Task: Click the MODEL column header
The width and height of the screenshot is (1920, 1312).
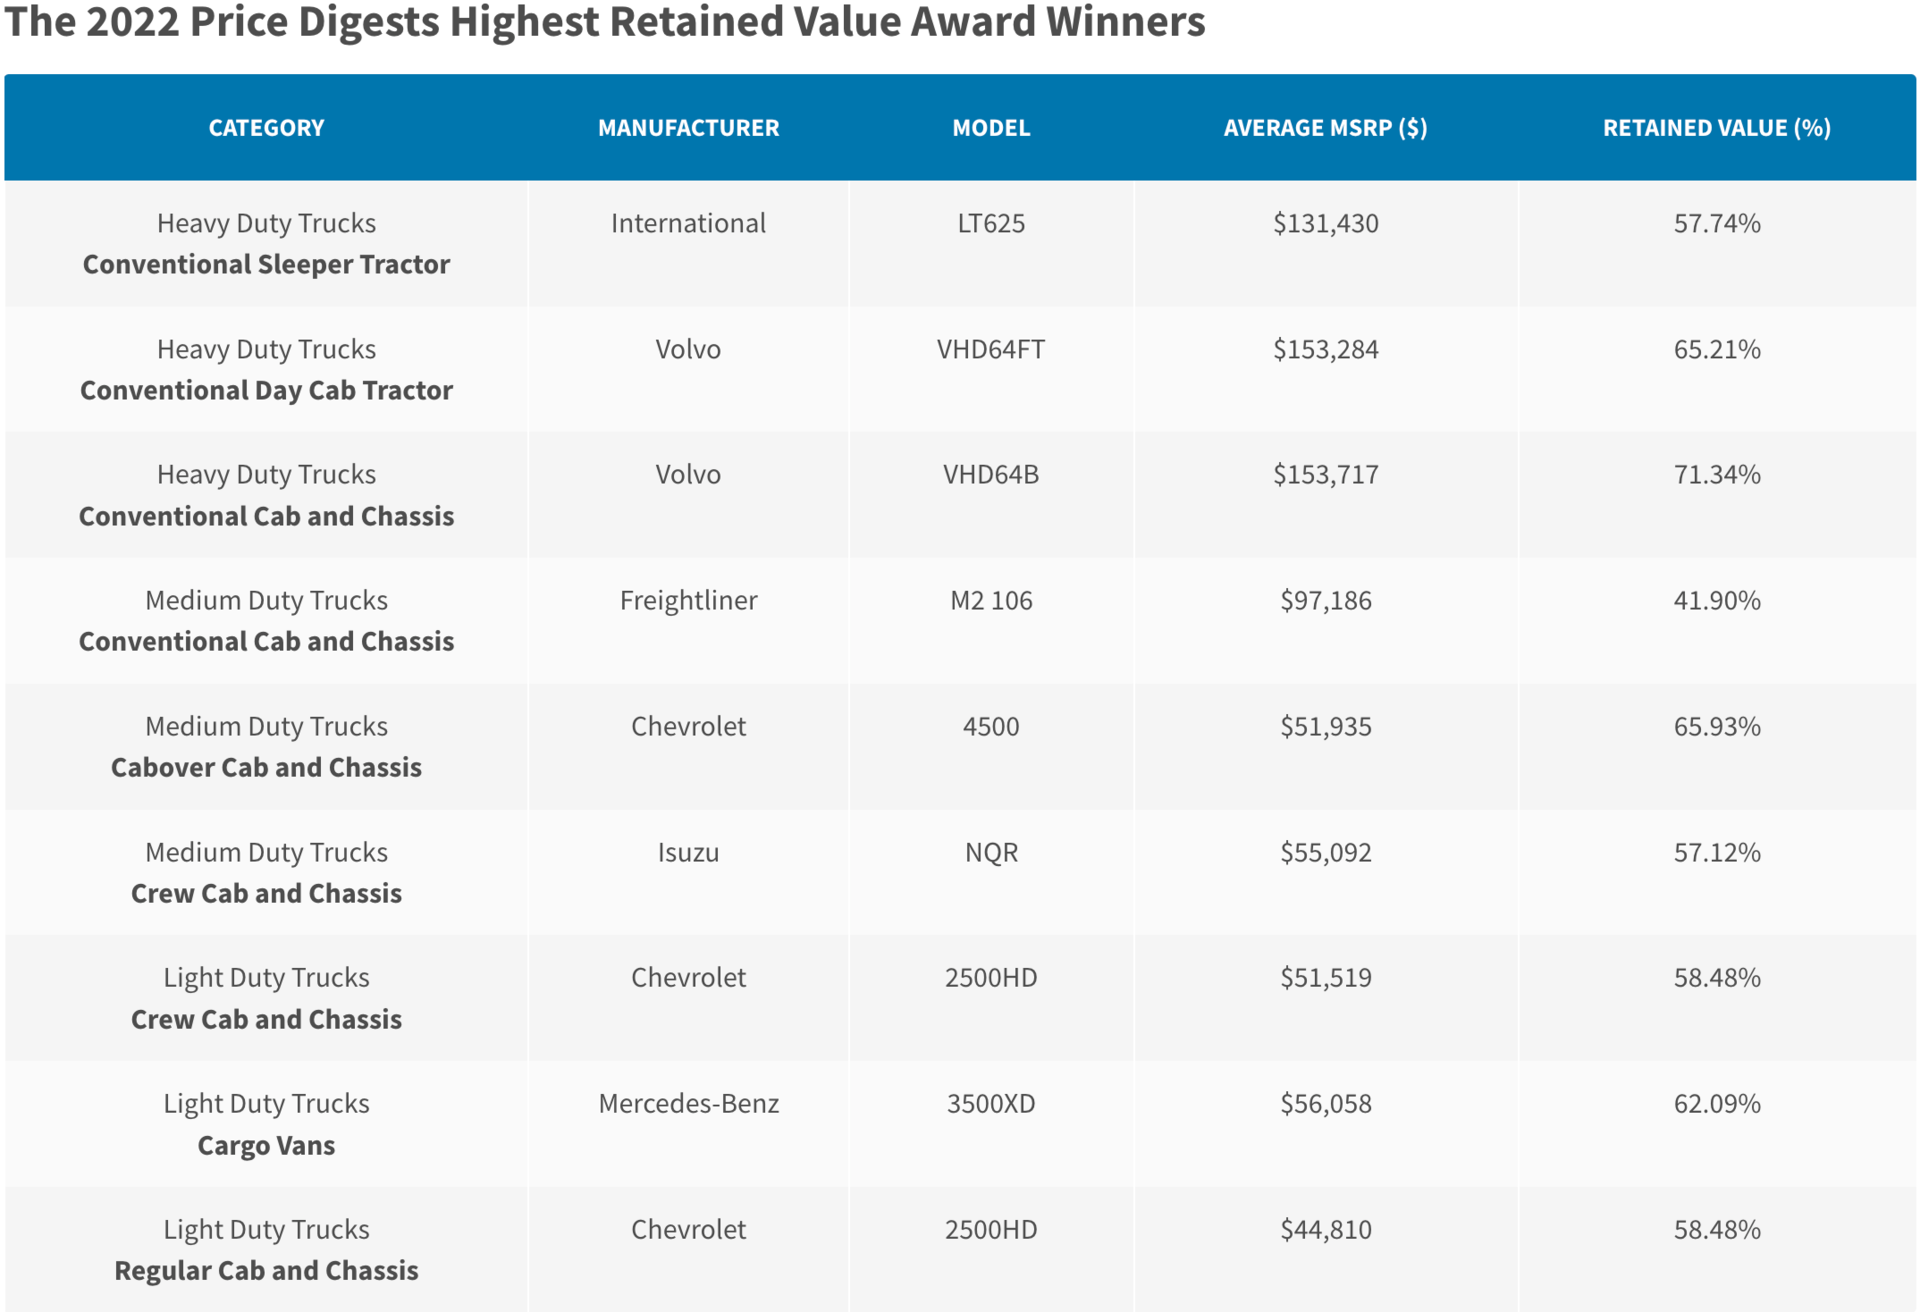Action: point(991,128)
